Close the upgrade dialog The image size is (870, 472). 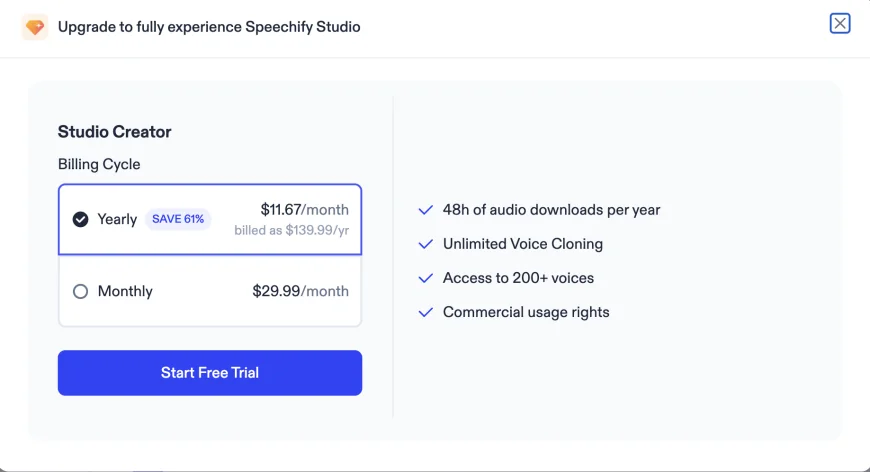click(x=840, y=23)
